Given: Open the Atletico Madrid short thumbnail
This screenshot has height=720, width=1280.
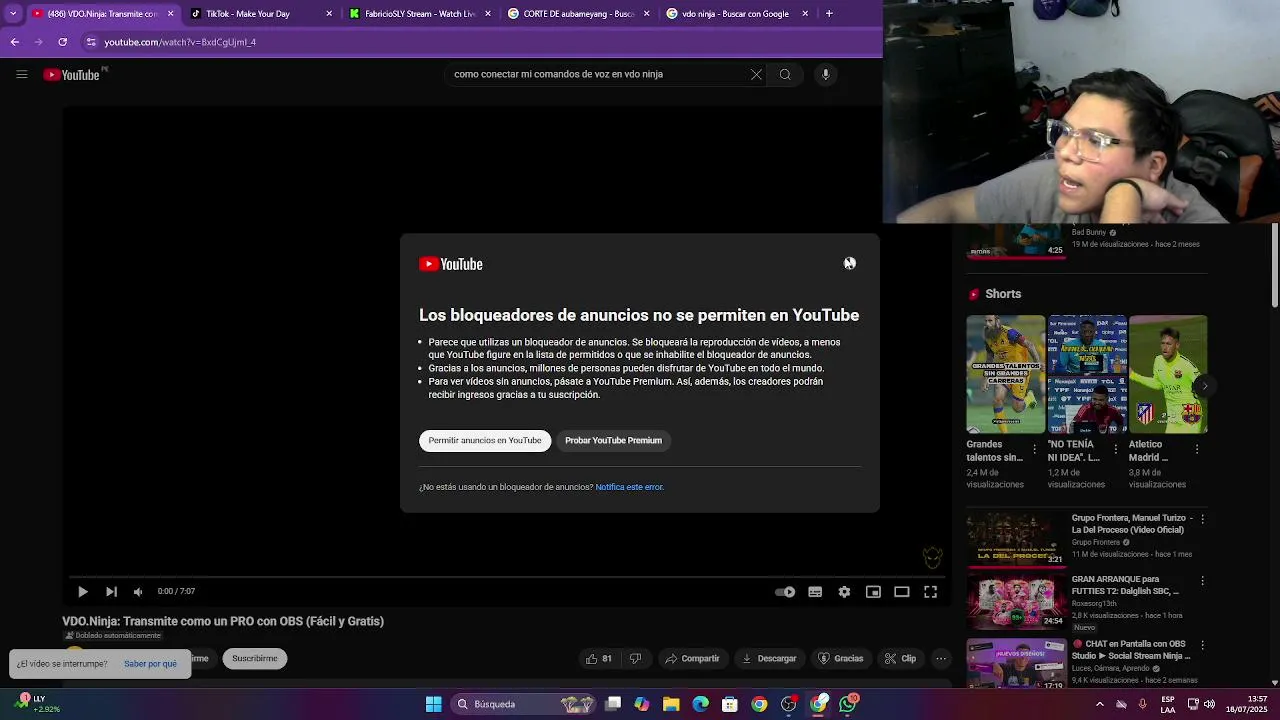Looking at the screenshot, I should pyautogui.click(x=1168, y=374).
